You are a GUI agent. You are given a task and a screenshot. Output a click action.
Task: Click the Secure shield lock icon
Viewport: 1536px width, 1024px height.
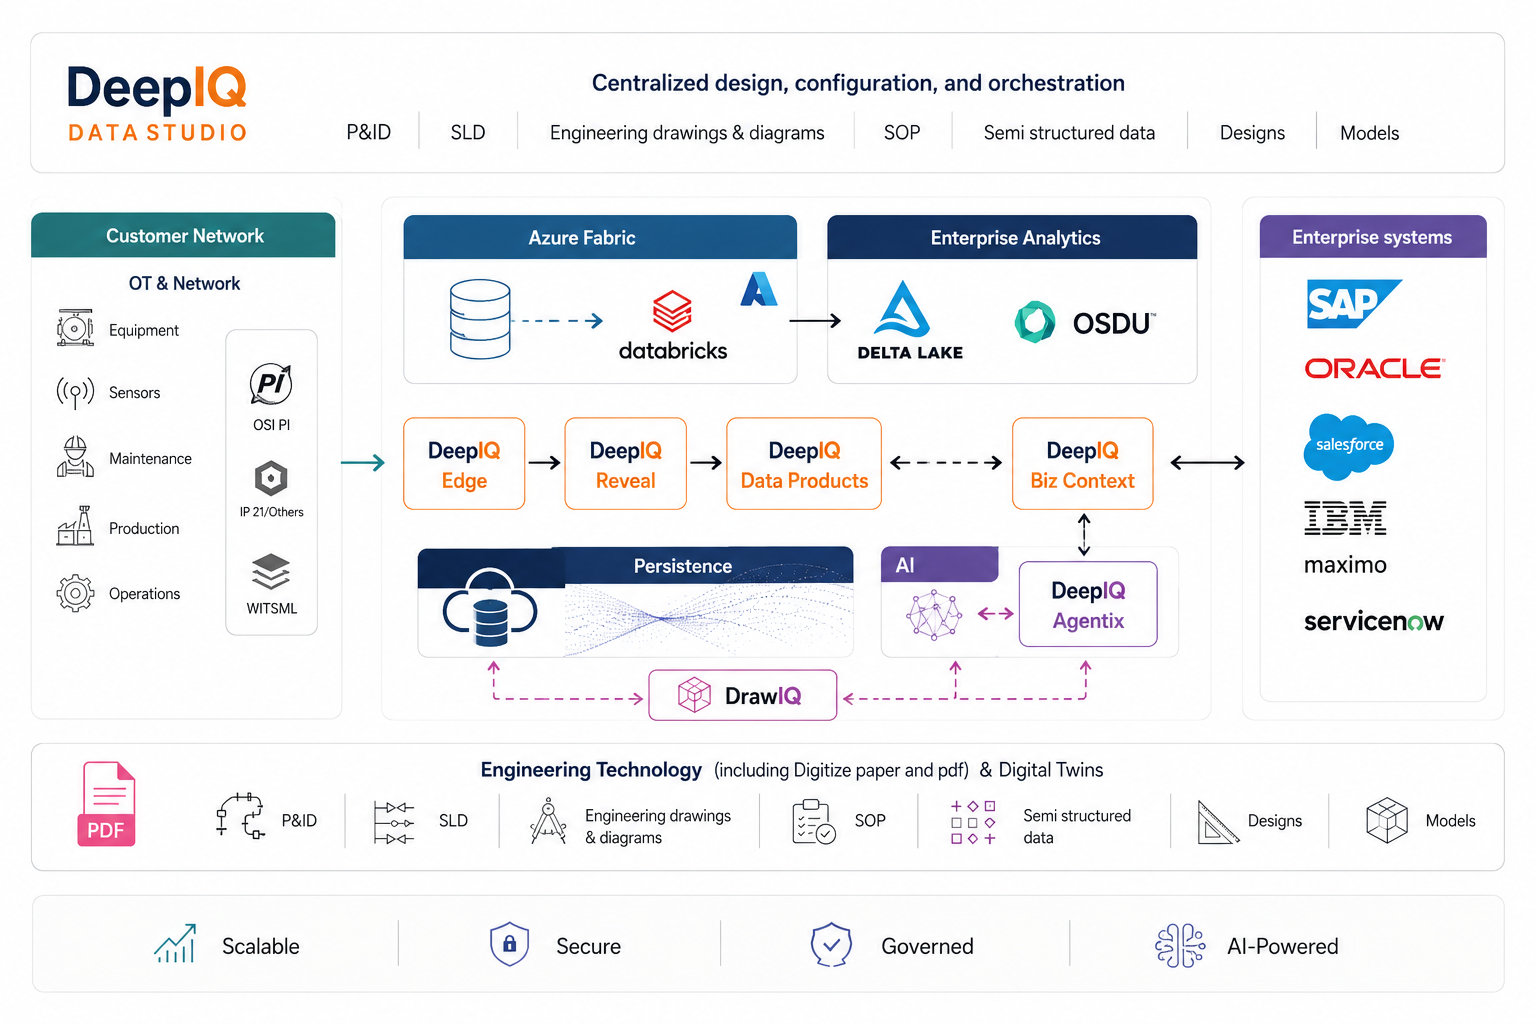(509, 944)
